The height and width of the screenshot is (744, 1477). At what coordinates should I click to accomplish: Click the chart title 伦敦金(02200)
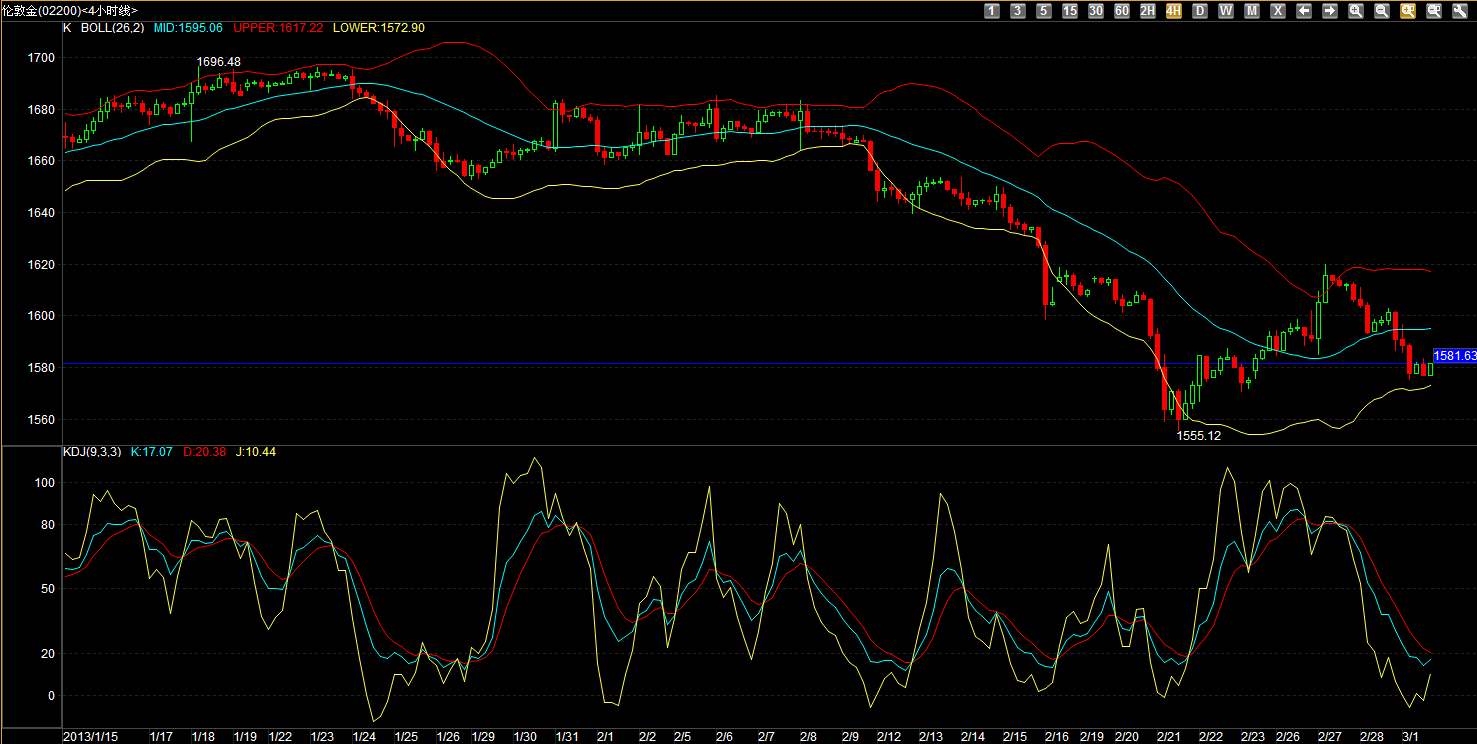click(41, 10)
